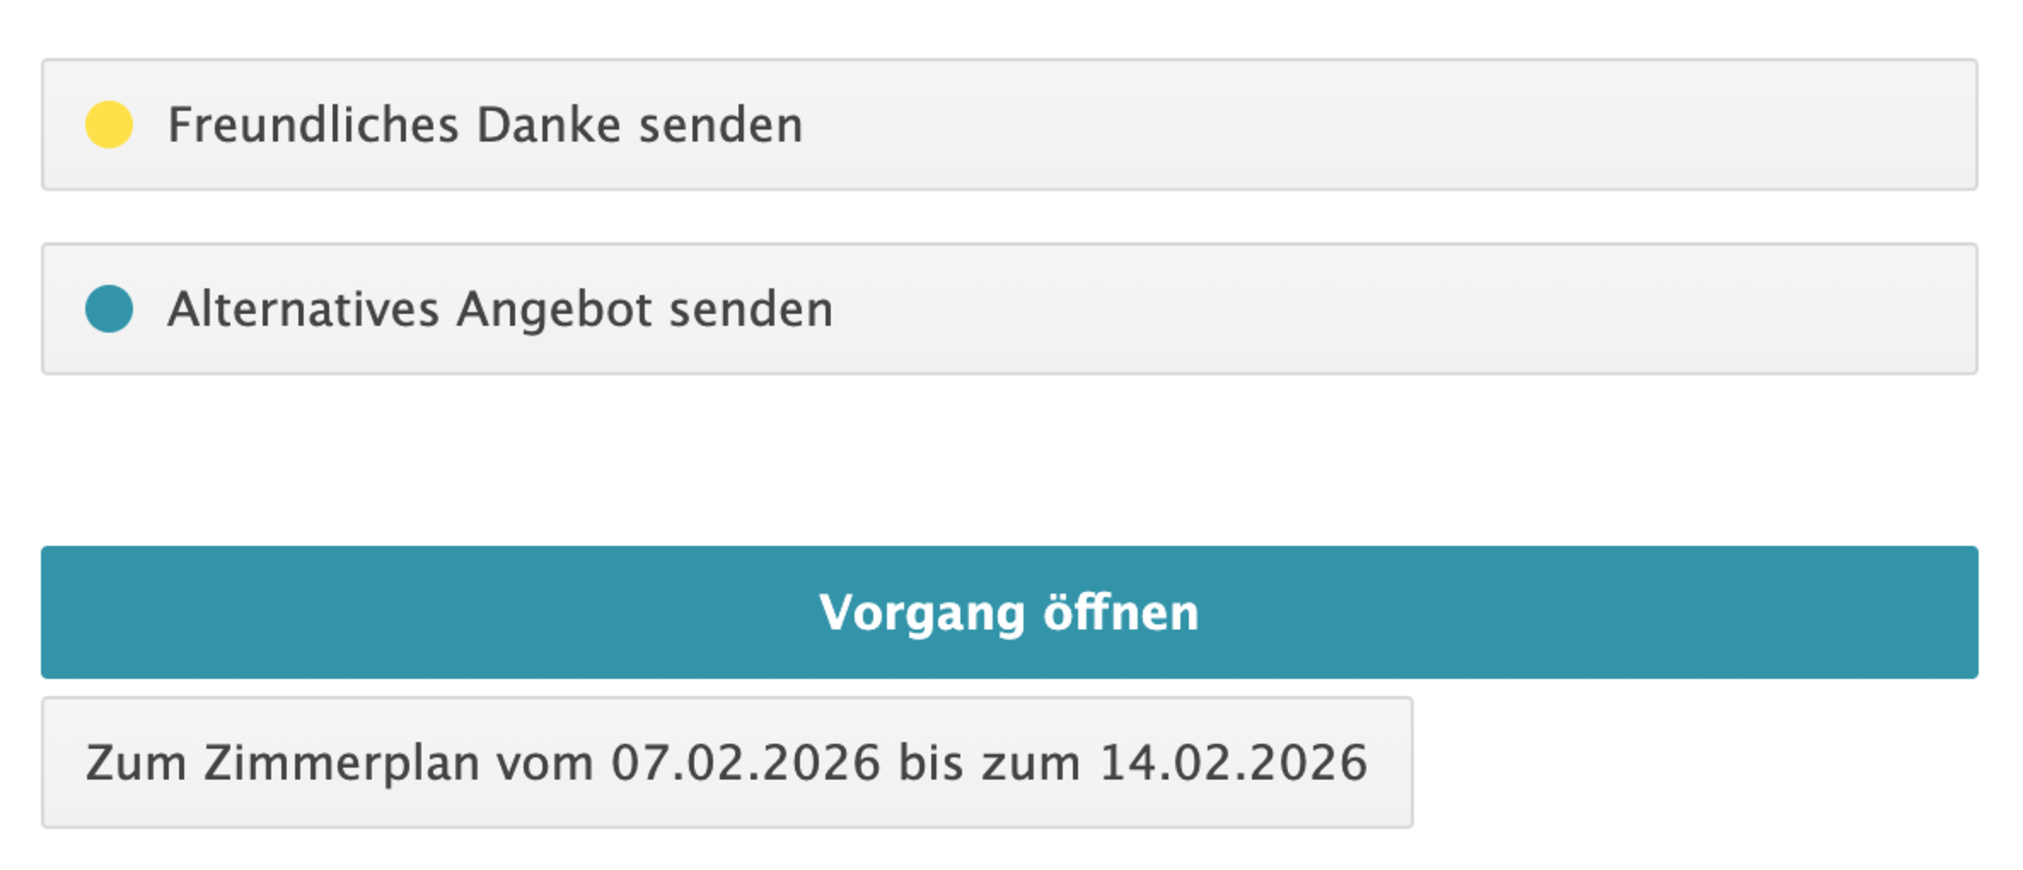Viewport: 2023px width, 870px height.
Task: Choose the 'Alternatives Angebot' option row
Action: (1008, 309)
